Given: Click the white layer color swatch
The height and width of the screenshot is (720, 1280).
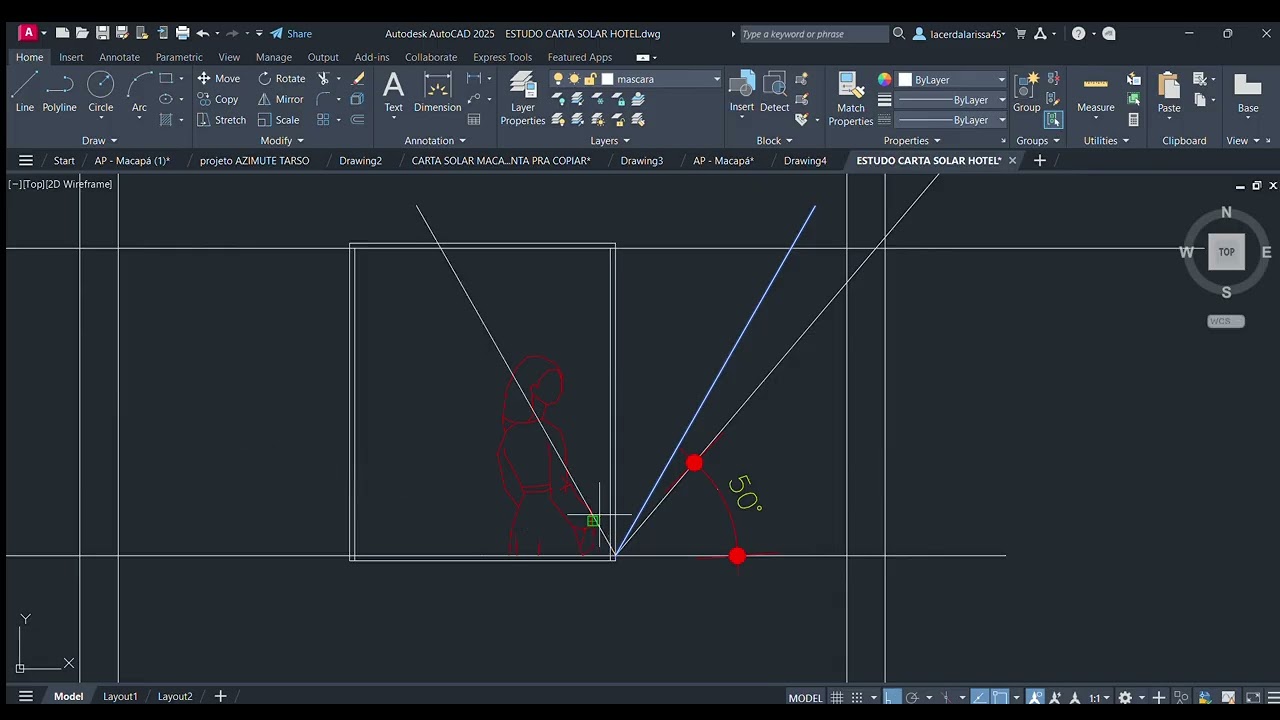Looking at the screenshot, I should pos(607,79).
